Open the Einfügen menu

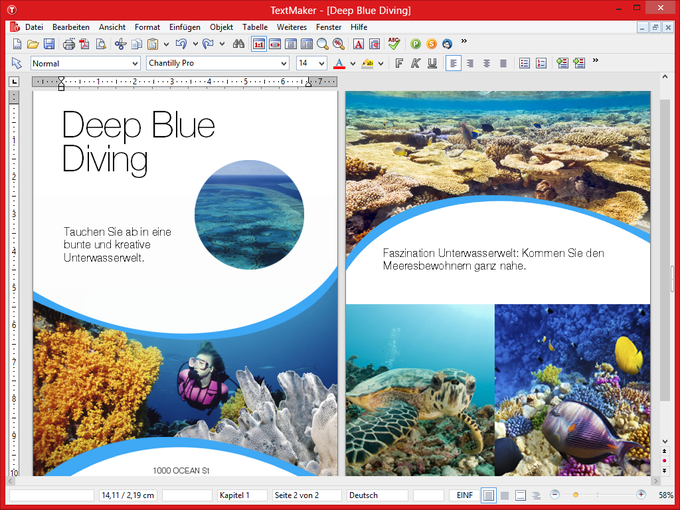[x=185, y=27]
